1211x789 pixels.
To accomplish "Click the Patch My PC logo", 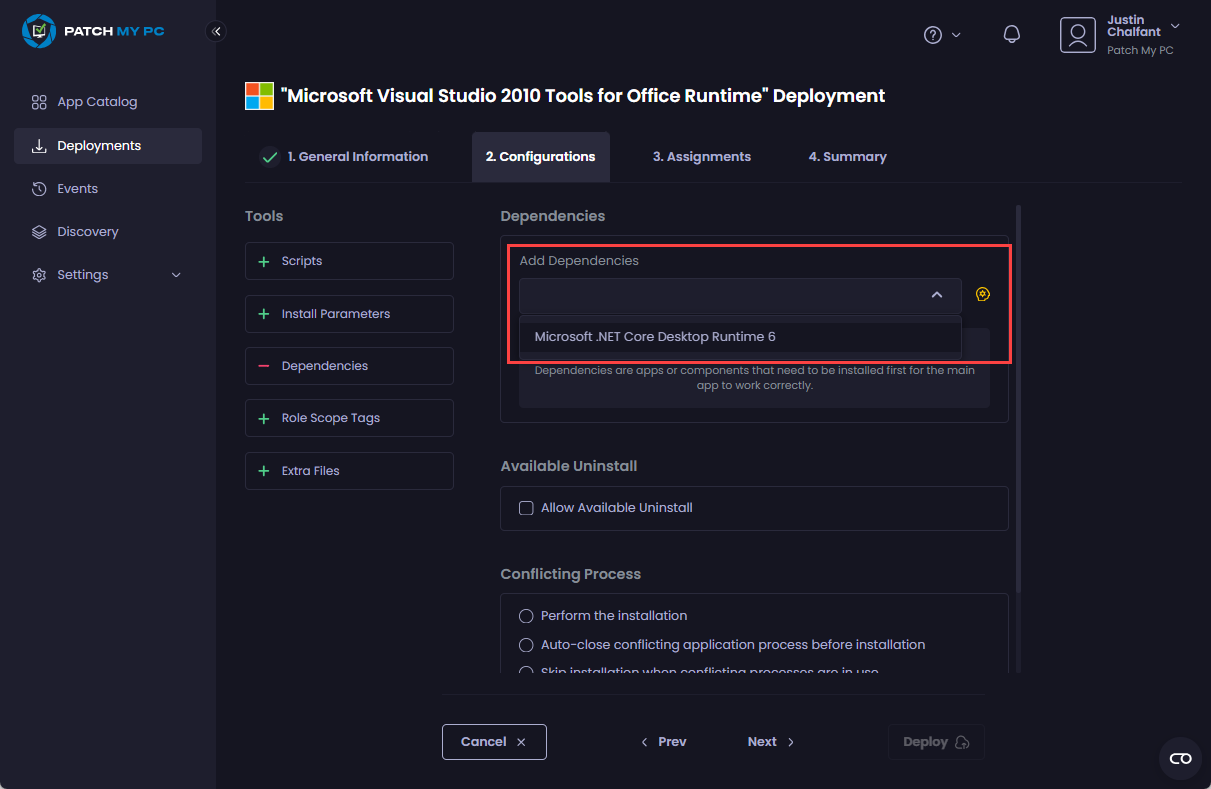I will point(93,31).
